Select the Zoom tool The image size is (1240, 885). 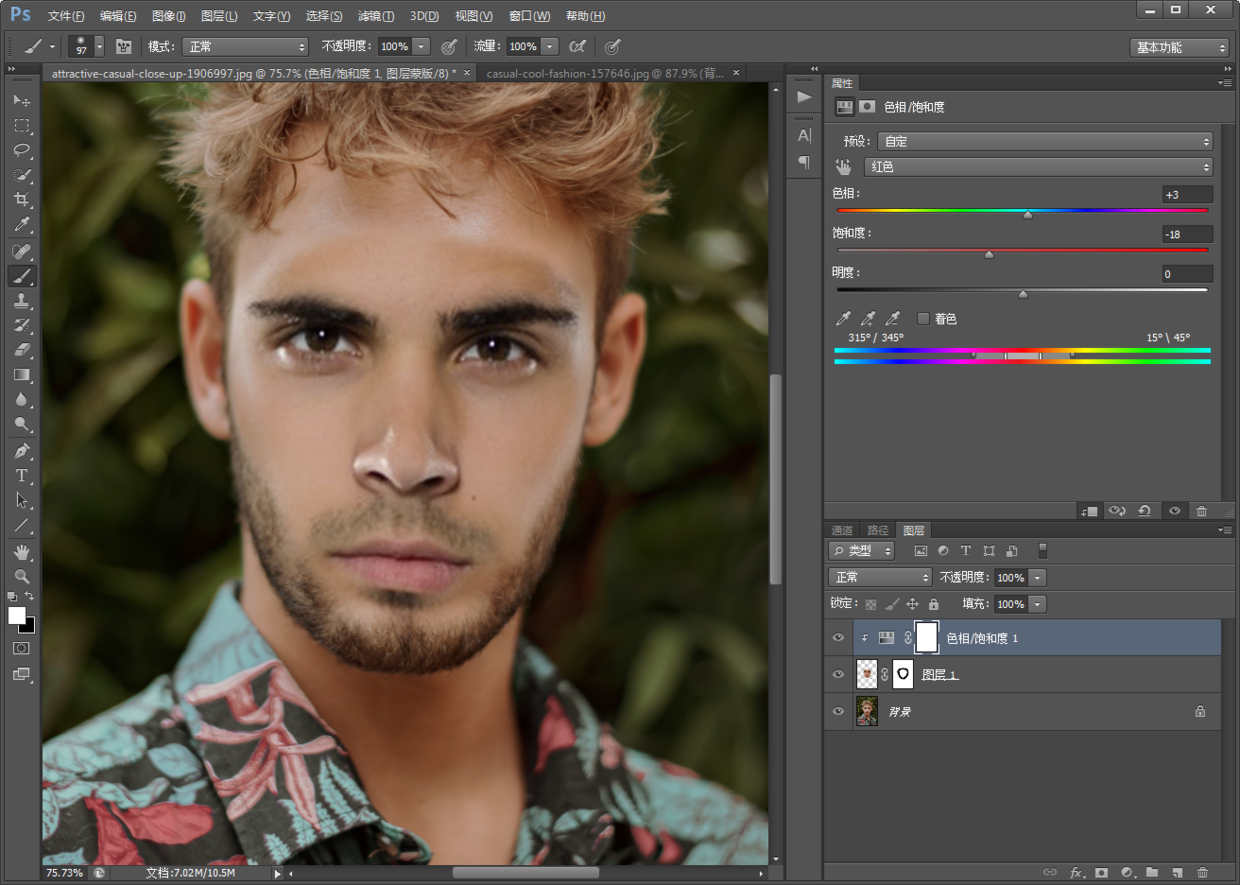22,576
